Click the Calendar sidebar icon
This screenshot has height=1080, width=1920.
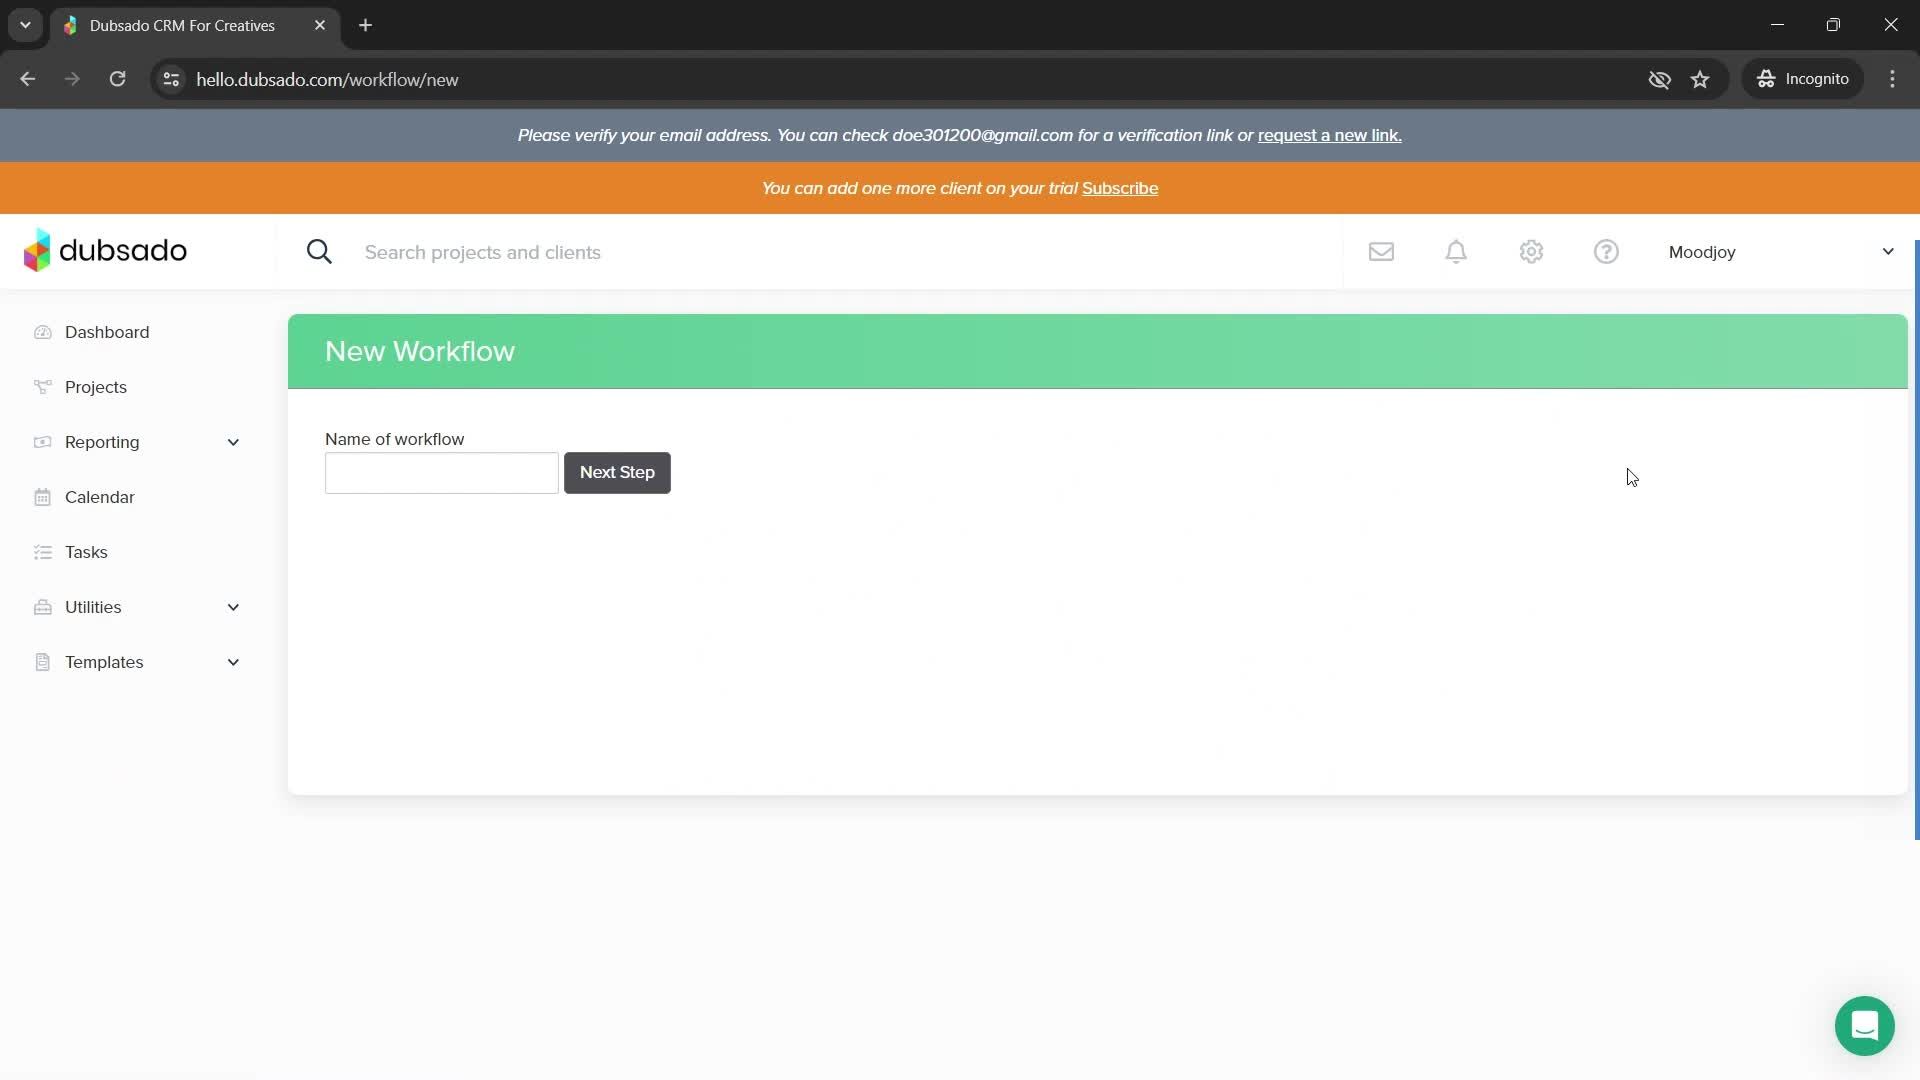42,497
